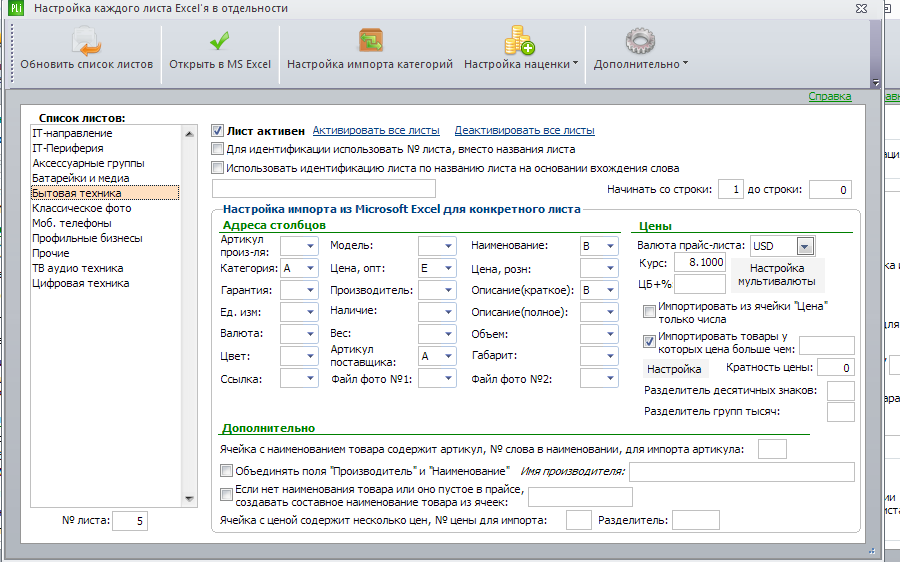
Task: Enable composite product name creation checkbox
Action: pos(226,494)
